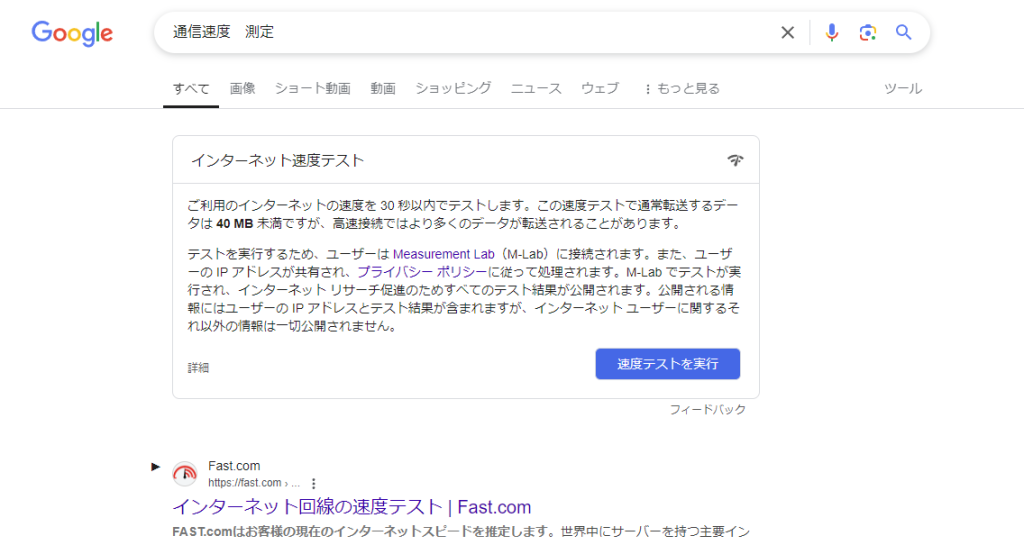
Task: Follow the Measurement Lab link
Action: point(443,254)
